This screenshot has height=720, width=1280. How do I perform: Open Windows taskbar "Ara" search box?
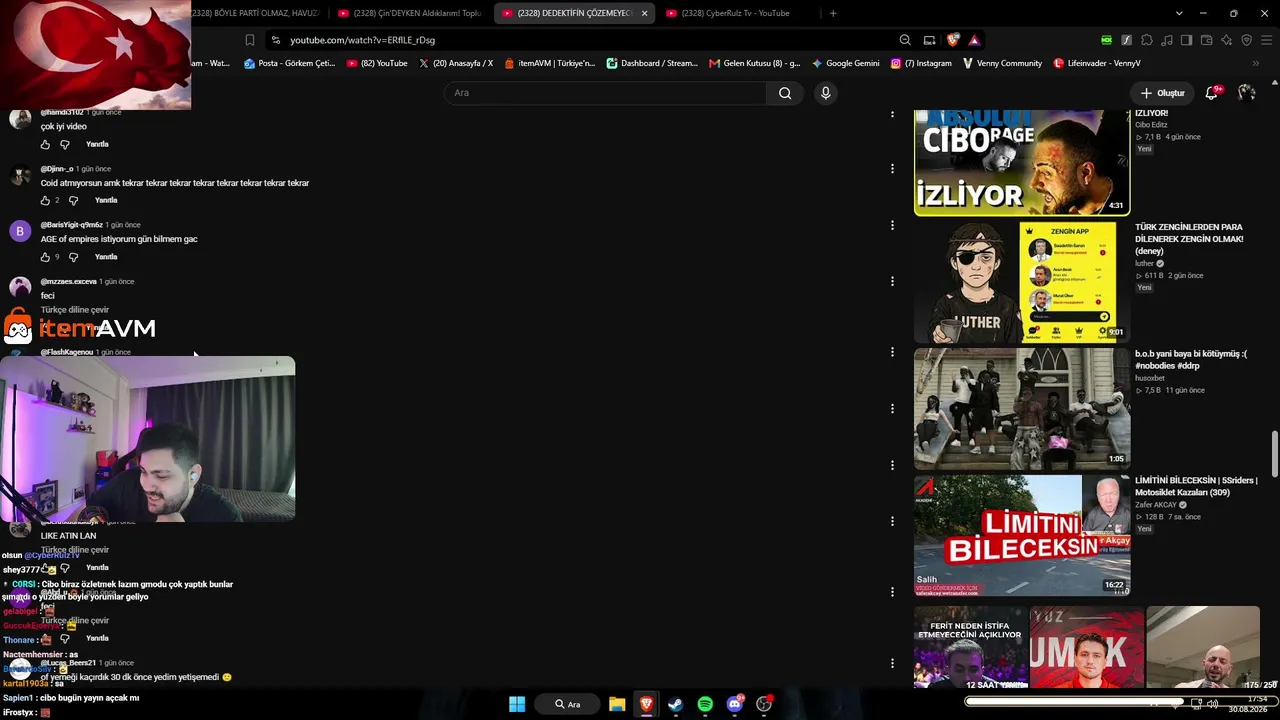568,704
